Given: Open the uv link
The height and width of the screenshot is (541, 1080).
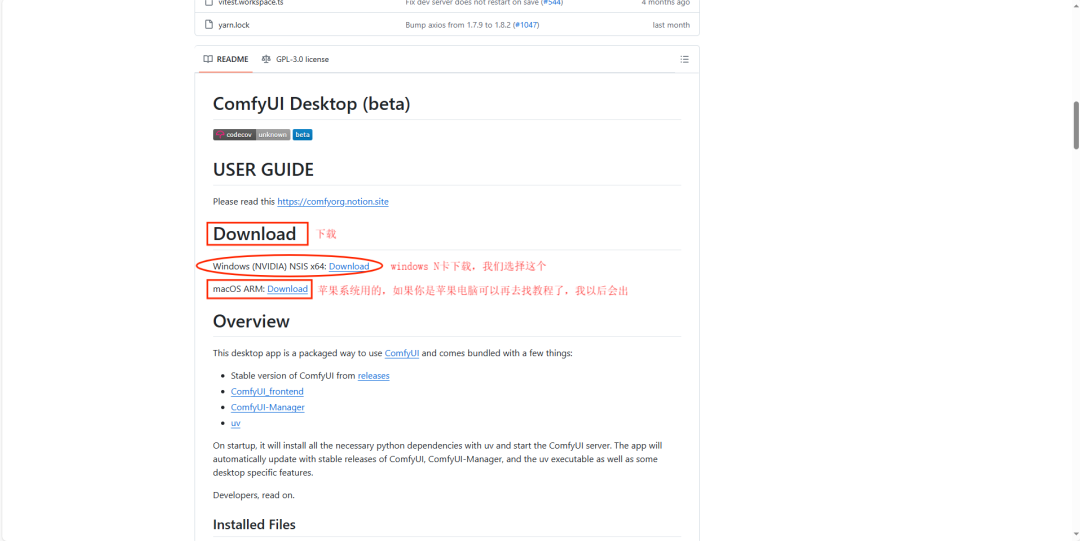Looking at the screenshot, I should (x=236, y=423).
